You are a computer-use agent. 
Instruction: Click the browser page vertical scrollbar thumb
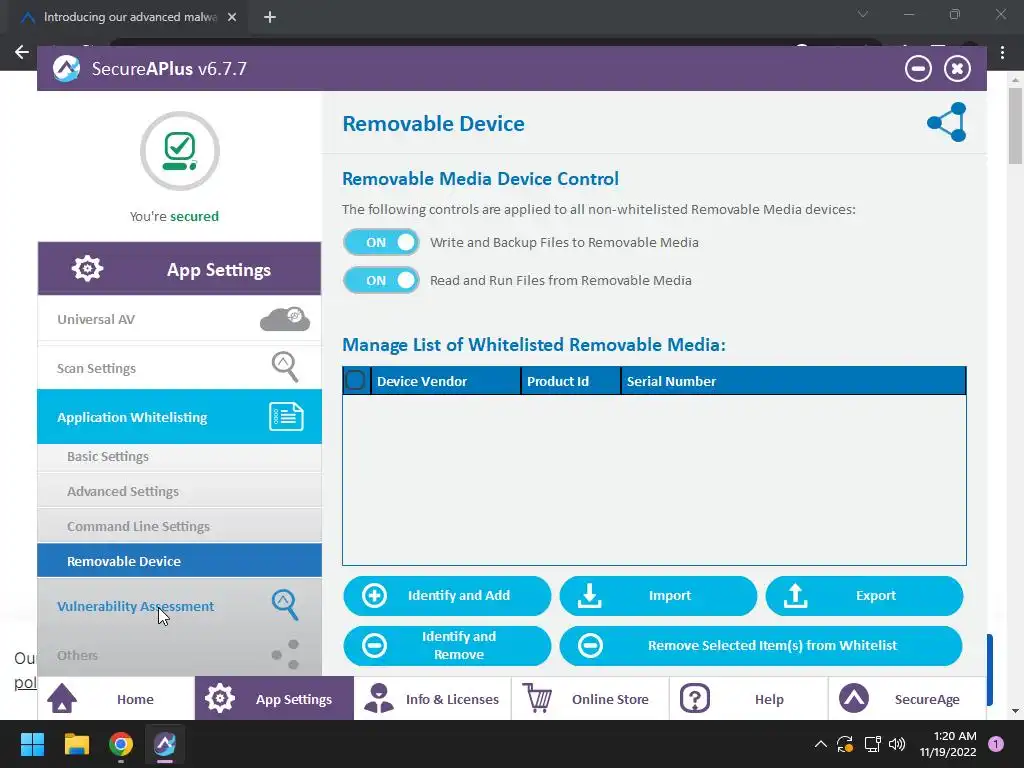click(x=1015, y=125)
